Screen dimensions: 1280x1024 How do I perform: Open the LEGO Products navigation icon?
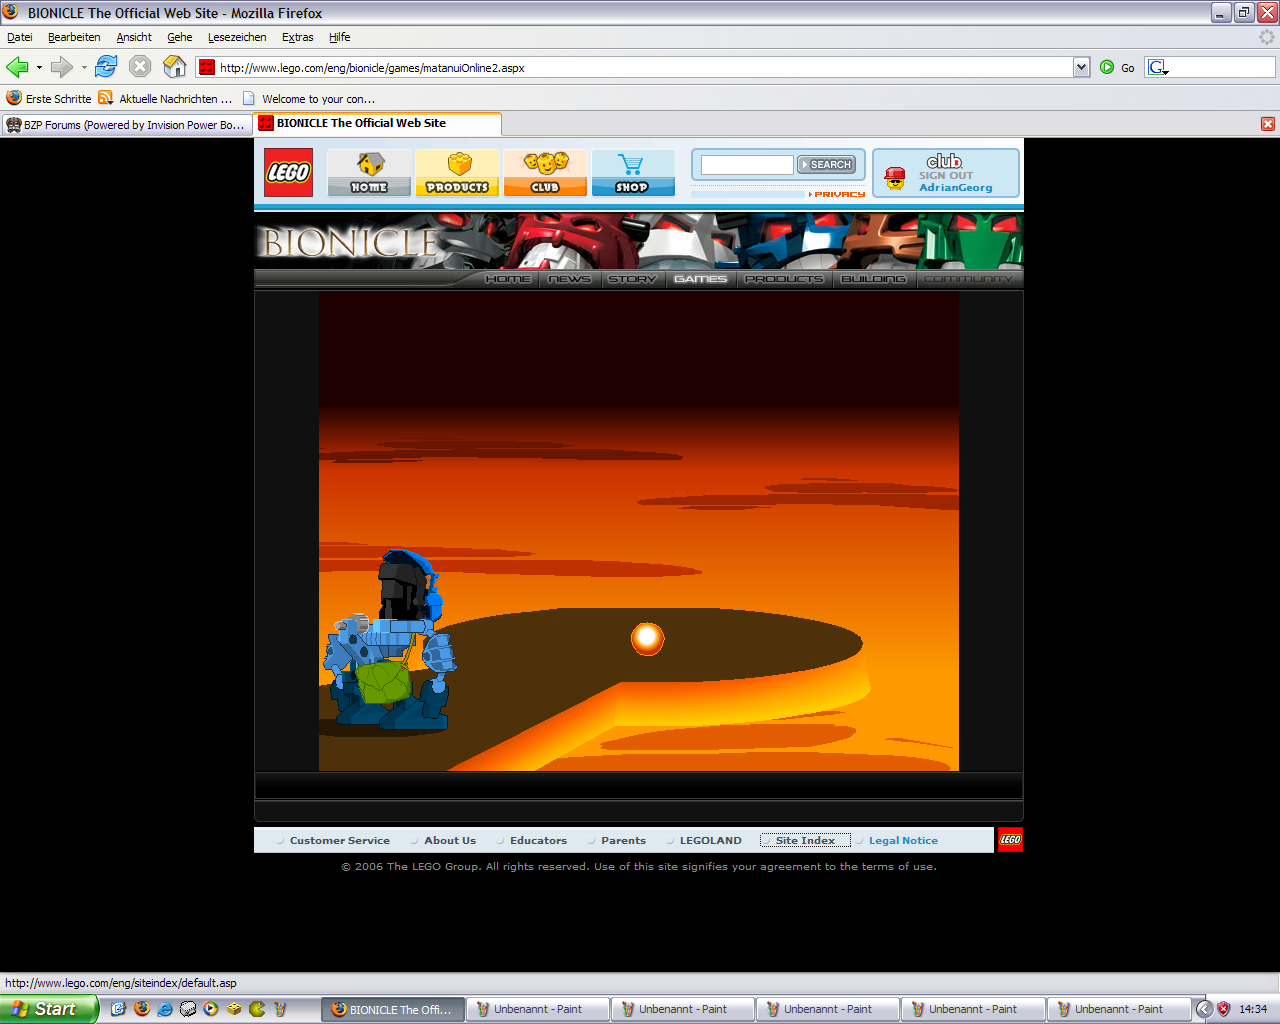coord(457,172)
